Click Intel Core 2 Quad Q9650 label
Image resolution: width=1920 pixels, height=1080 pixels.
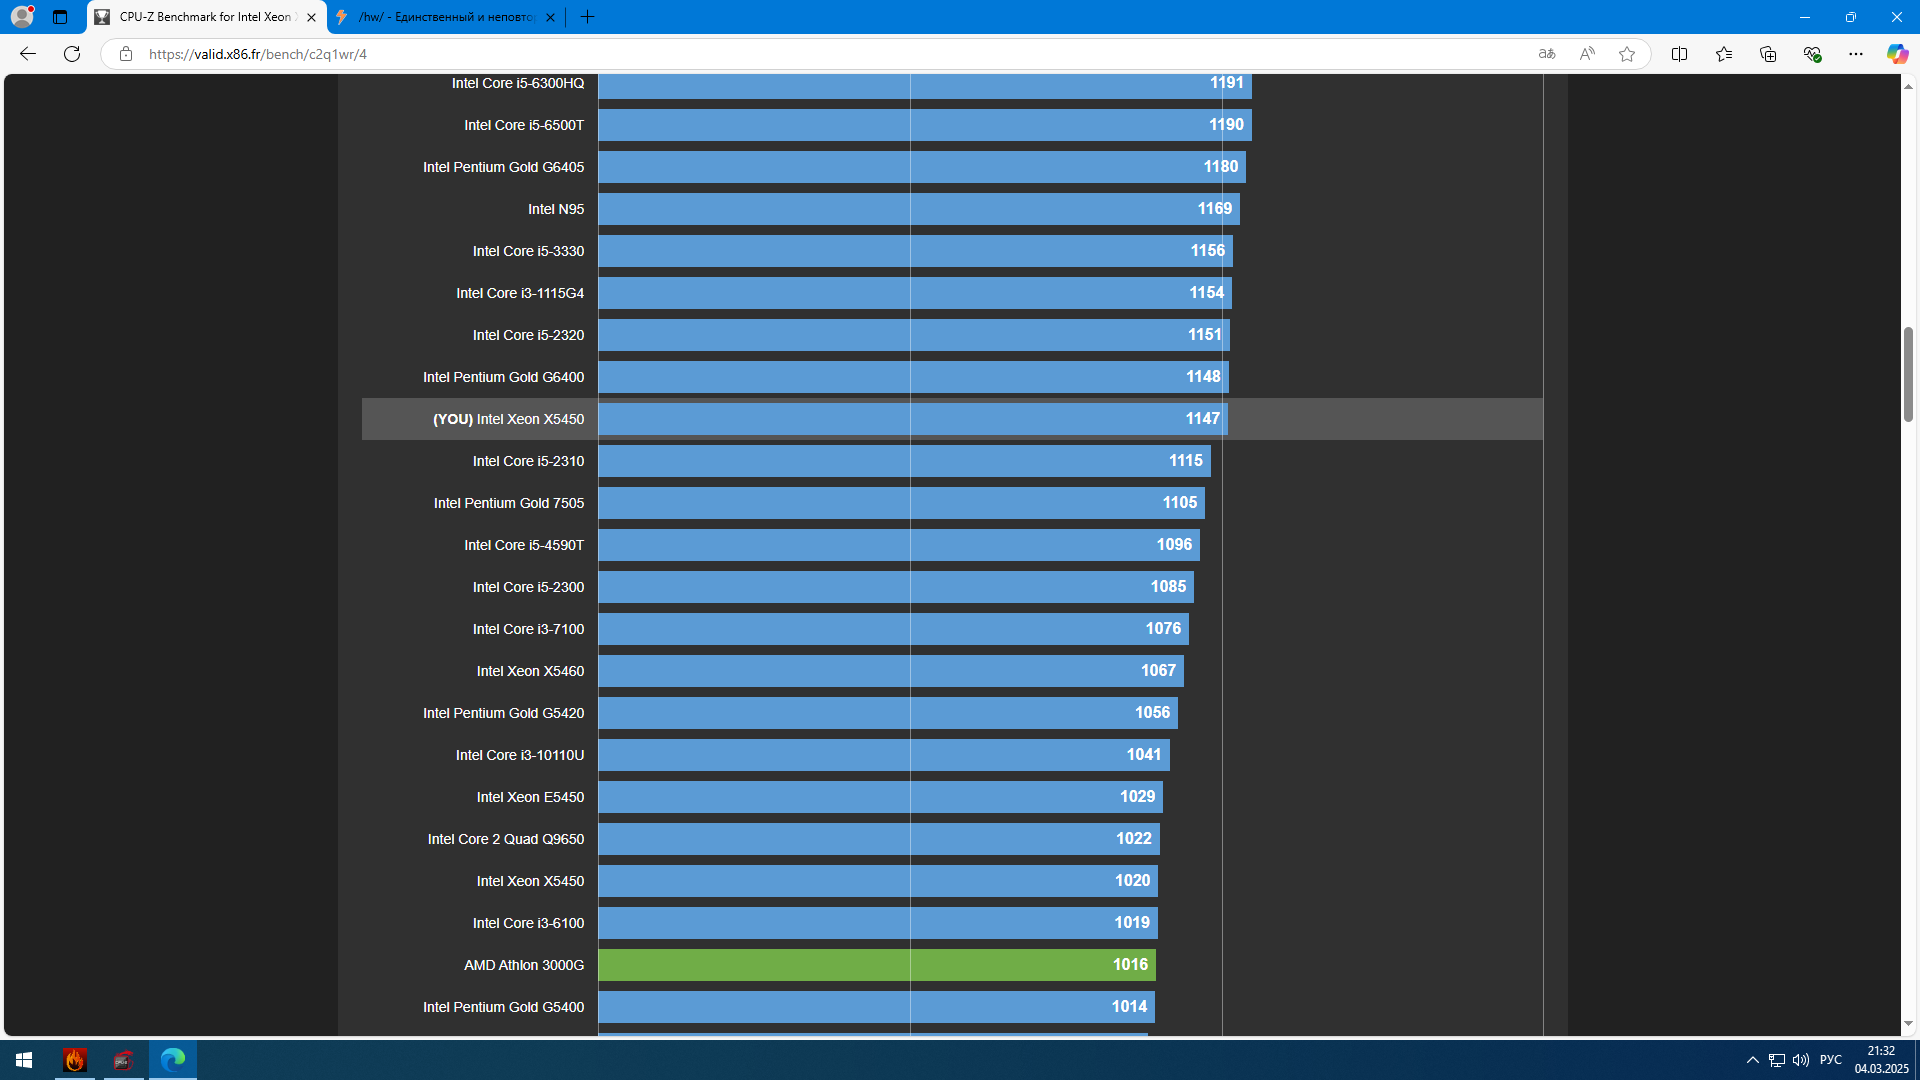click(506, 839)
